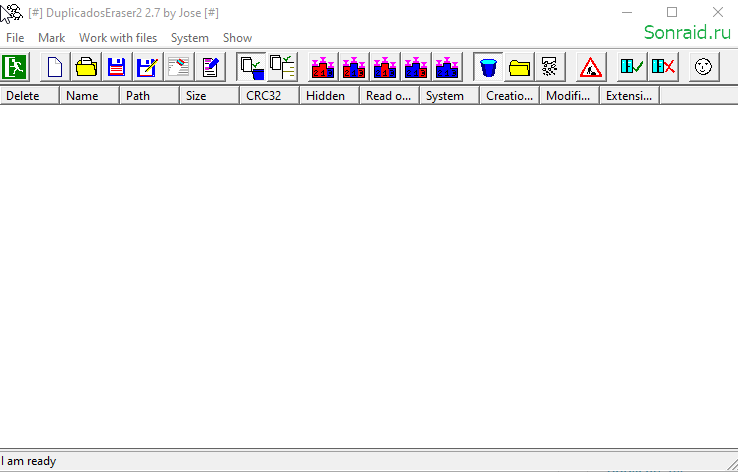738x472 pixels.
Task: Sort by the Delete column header
Action: point(30,96)
